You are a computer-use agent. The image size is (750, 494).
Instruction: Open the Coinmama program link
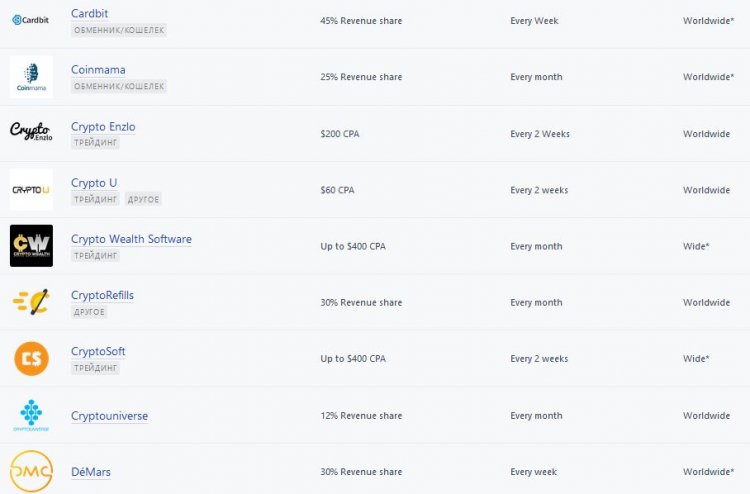coord(98,70)
